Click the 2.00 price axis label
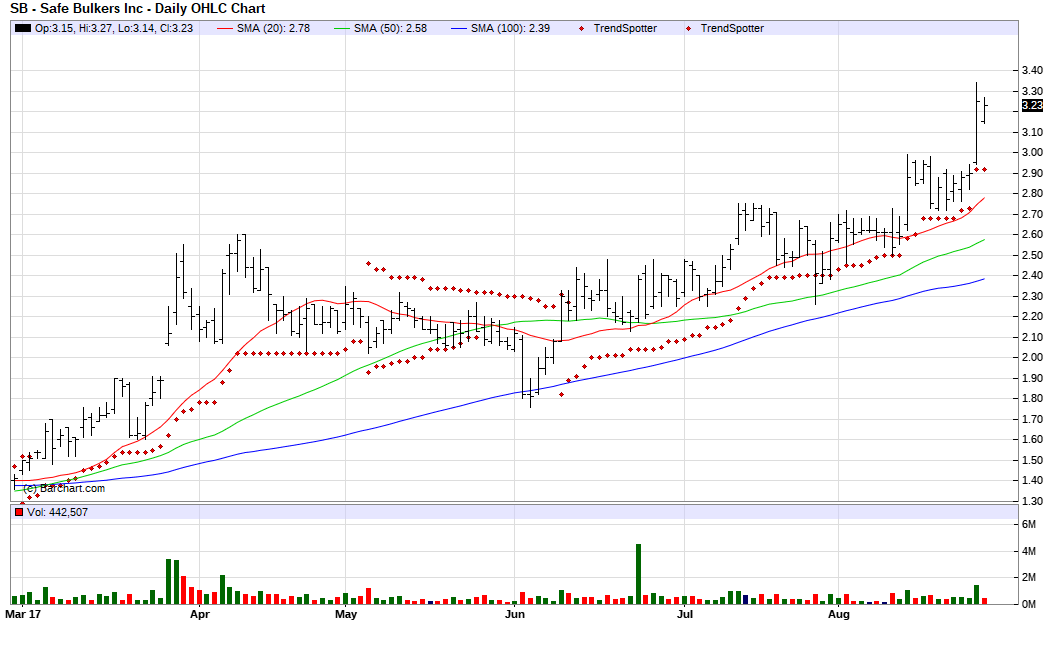This screenshot has height=645, width=1060. point(1032,357)
